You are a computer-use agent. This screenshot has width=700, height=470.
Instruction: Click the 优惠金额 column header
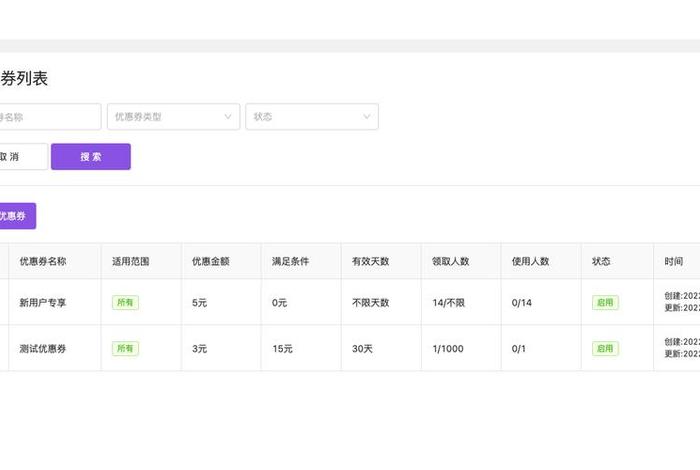coord(211,261)
